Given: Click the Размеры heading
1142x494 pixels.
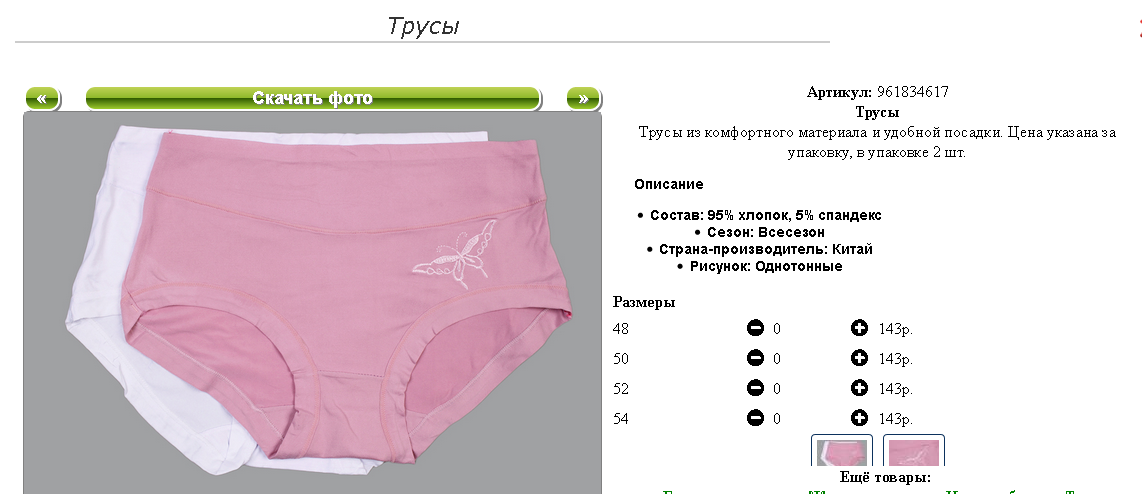Looking at the screenshot, I should tap(644, 302).
